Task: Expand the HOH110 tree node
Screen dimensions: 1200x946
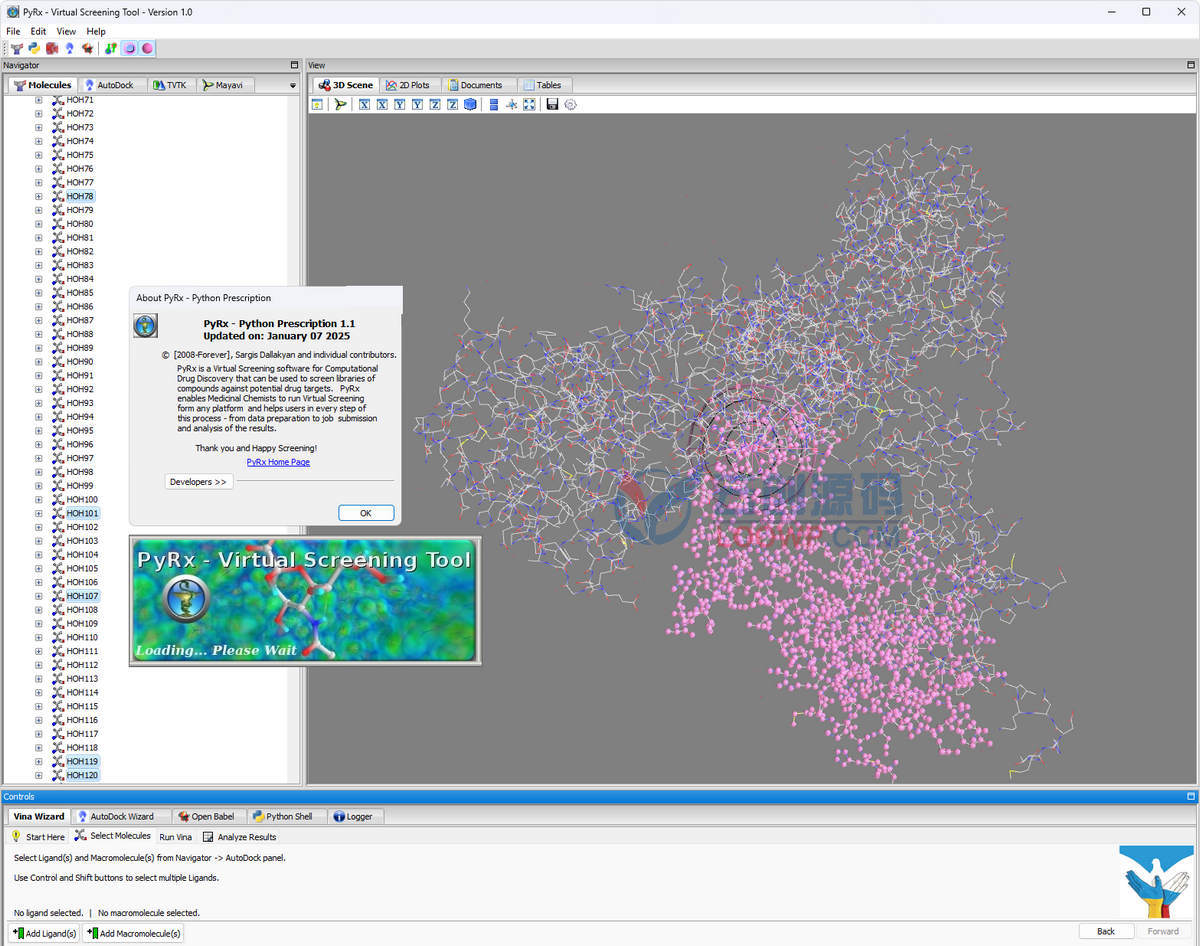Action: tap(39, 637)
